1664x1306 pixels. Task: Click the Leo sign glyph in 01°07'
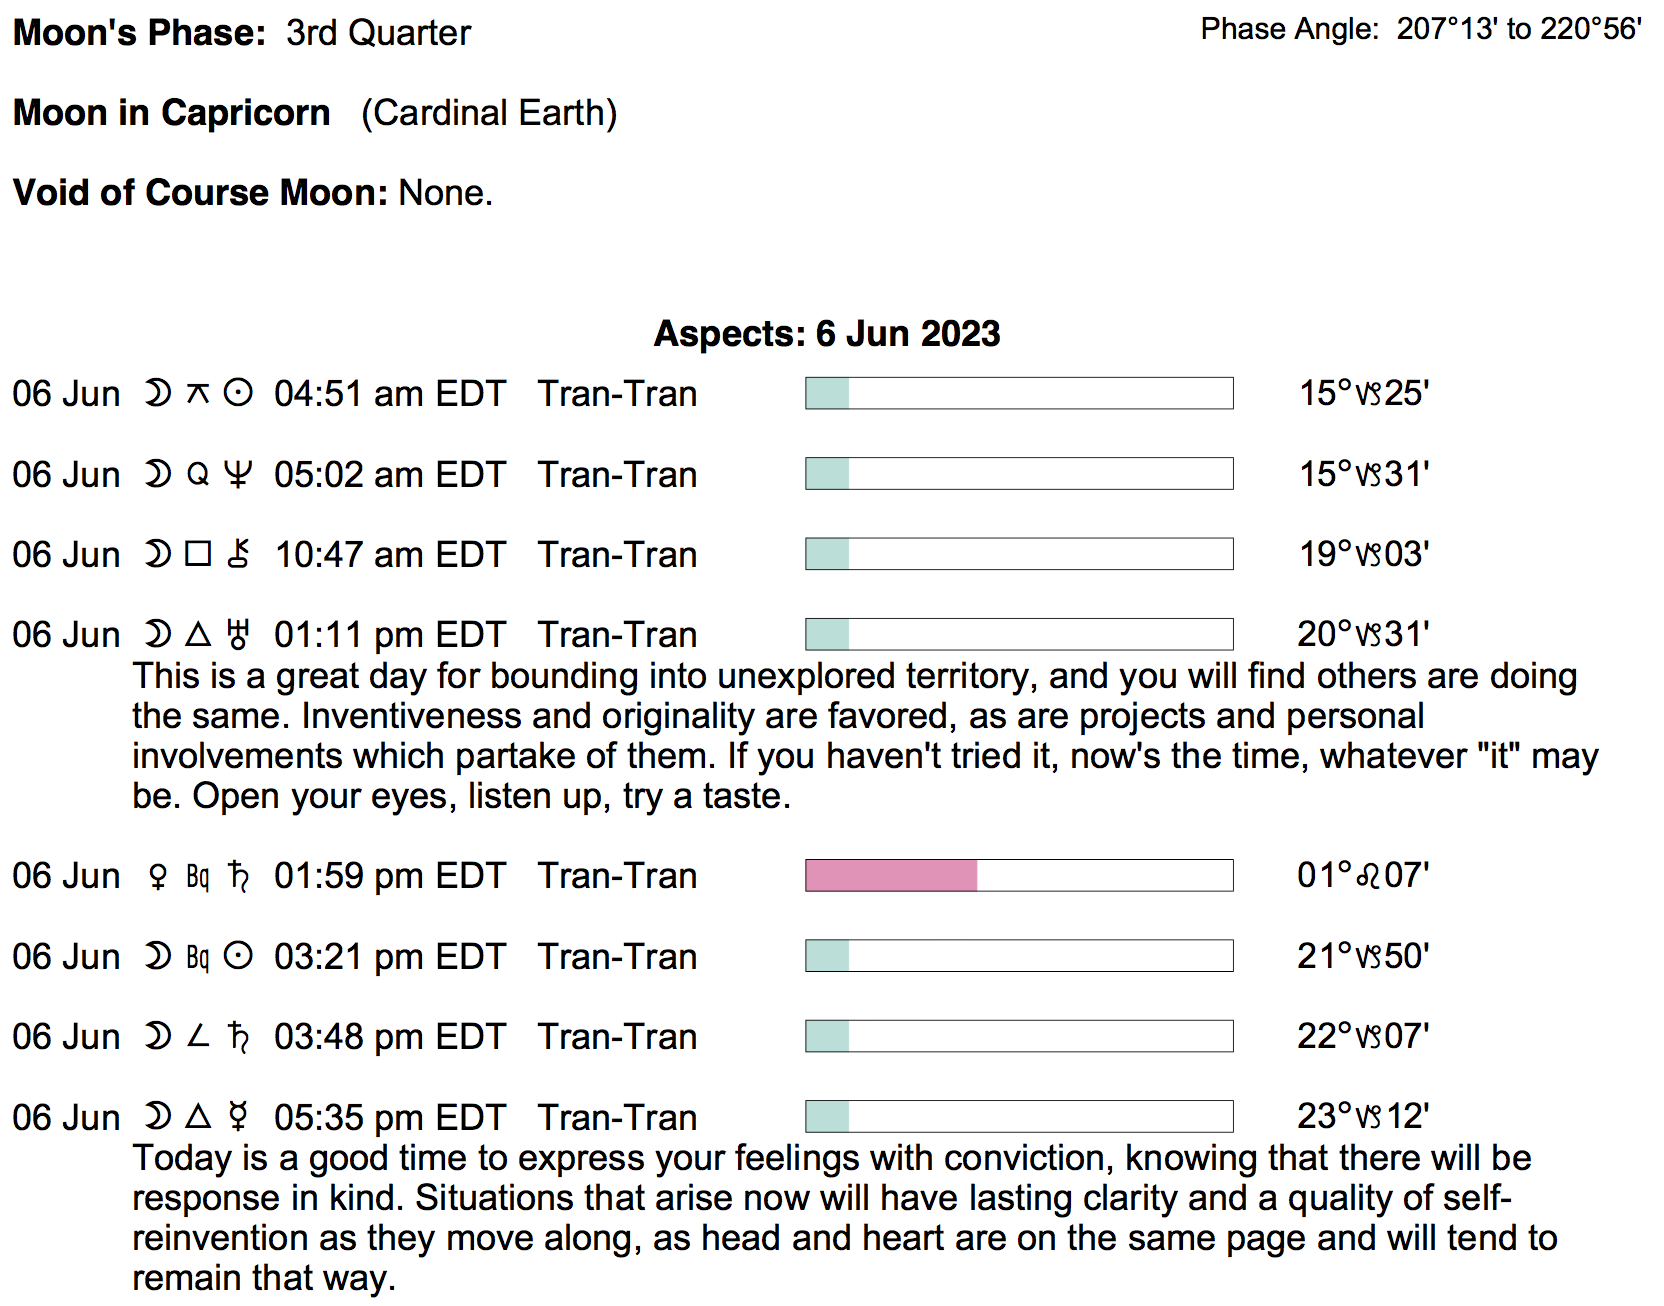coord(1367,877)
